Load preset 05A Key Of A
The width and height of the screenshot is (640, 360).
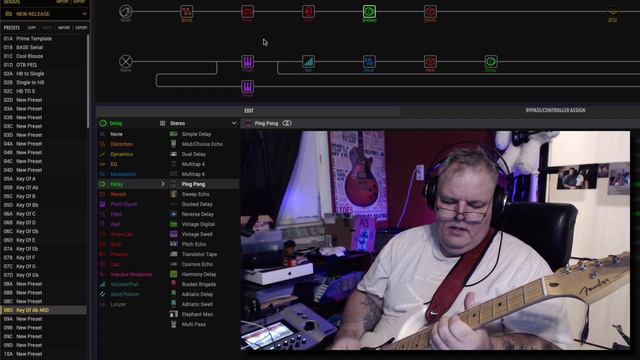coord(26,179)
